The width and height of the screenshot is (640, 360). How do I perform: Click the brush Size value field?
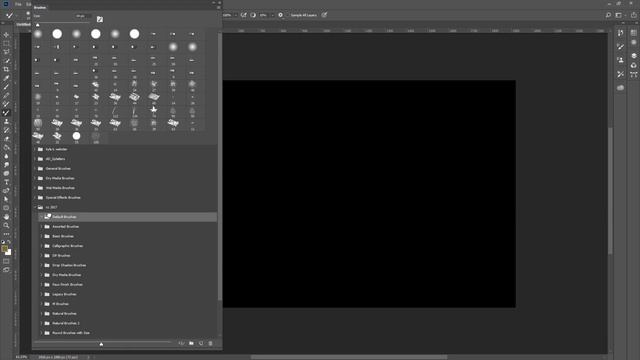83,16
